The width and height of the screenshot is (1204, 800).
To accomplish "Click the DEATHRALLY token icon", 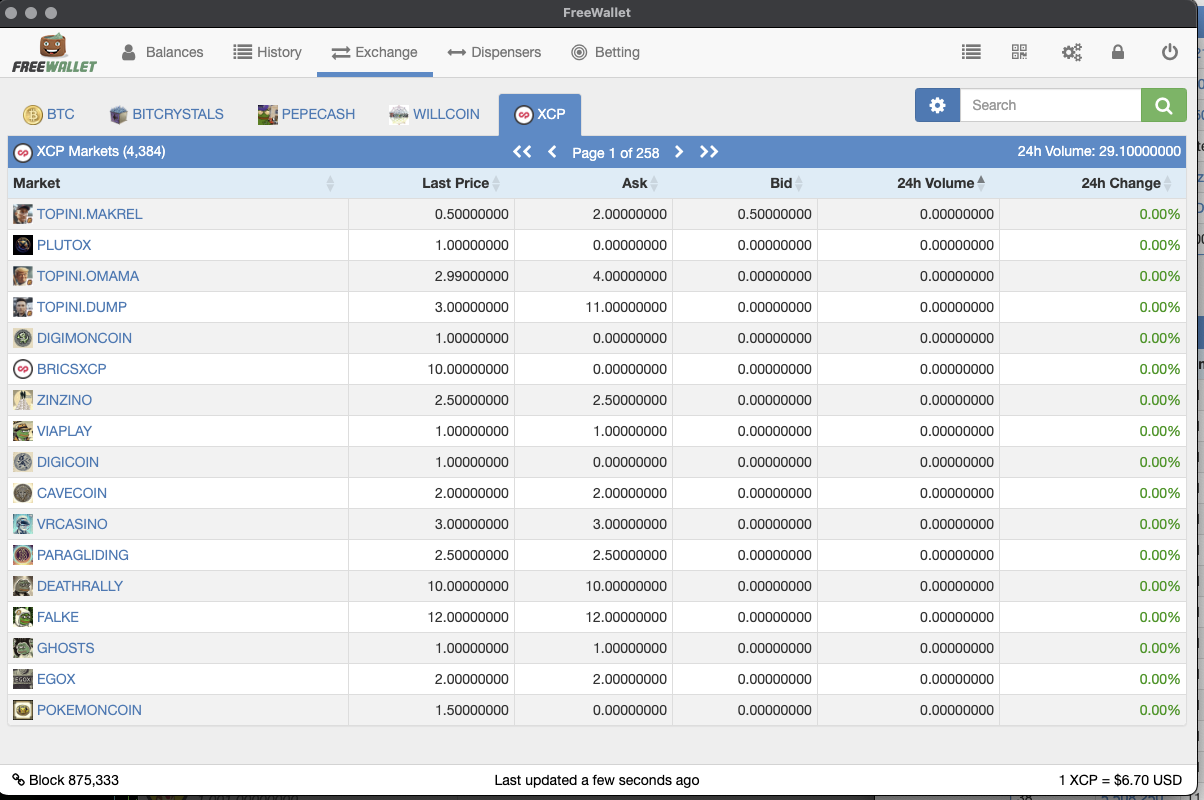I will [x=23, y=586].
